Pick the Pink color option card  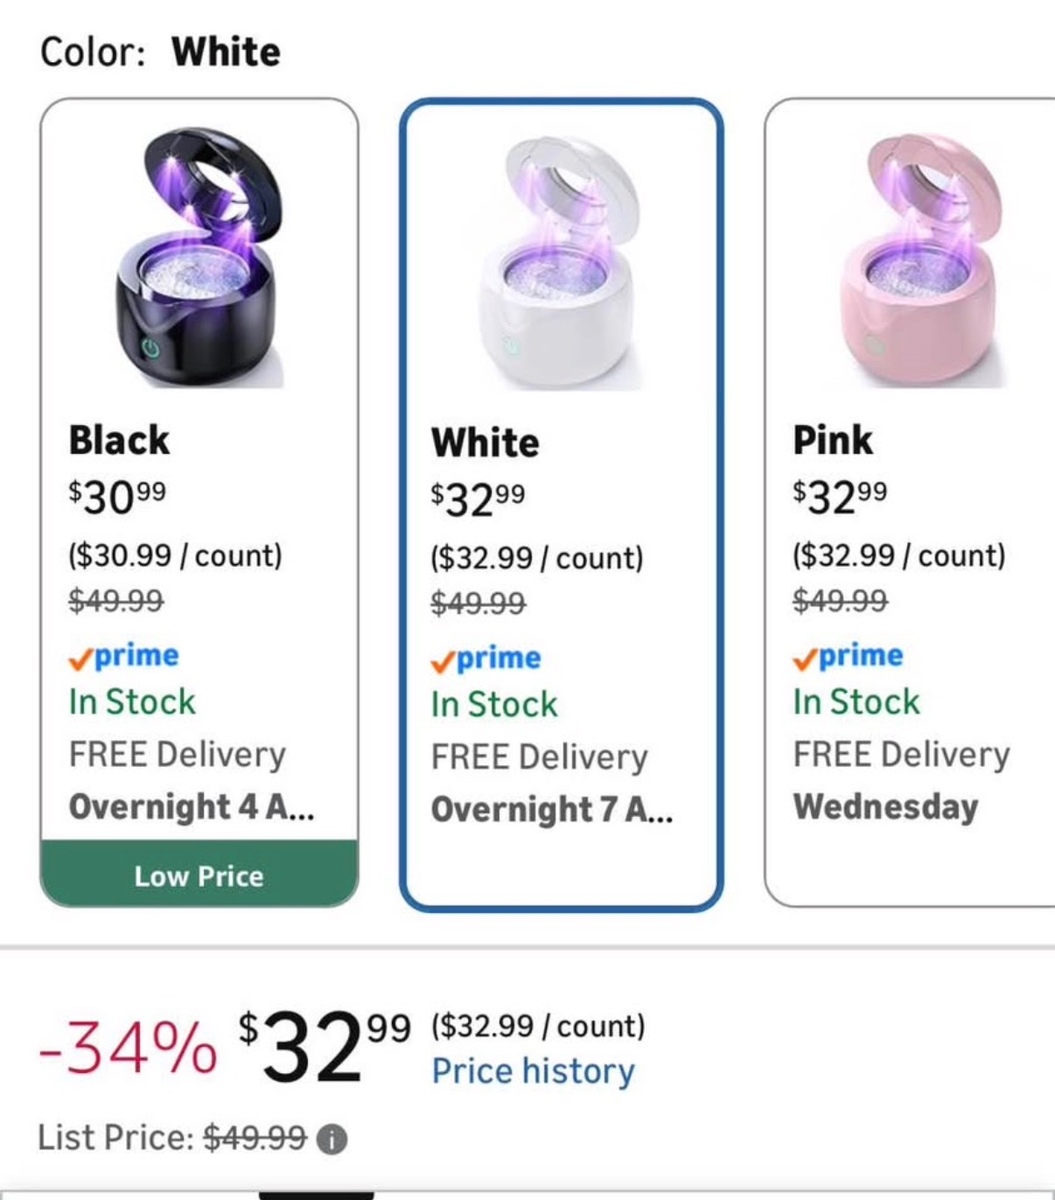pyautogui.click(x=908, y=500)
